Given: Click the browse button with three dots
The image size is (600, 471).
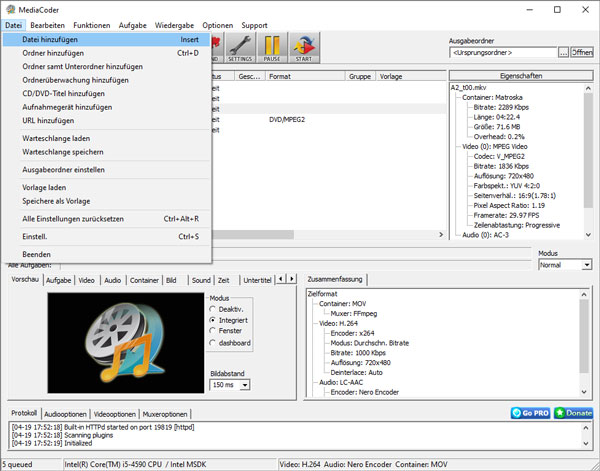Looking at the screenshot, I should click(563, 53).
